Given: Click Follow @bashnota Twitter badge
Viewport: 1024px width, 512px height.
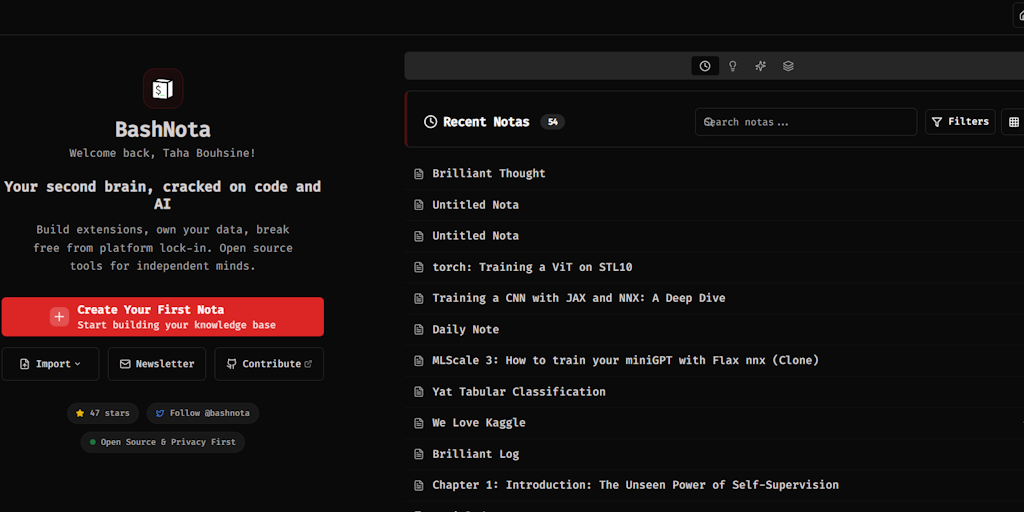Looking at the screenshot, I should pyautogui.click(x=202, y=413).
